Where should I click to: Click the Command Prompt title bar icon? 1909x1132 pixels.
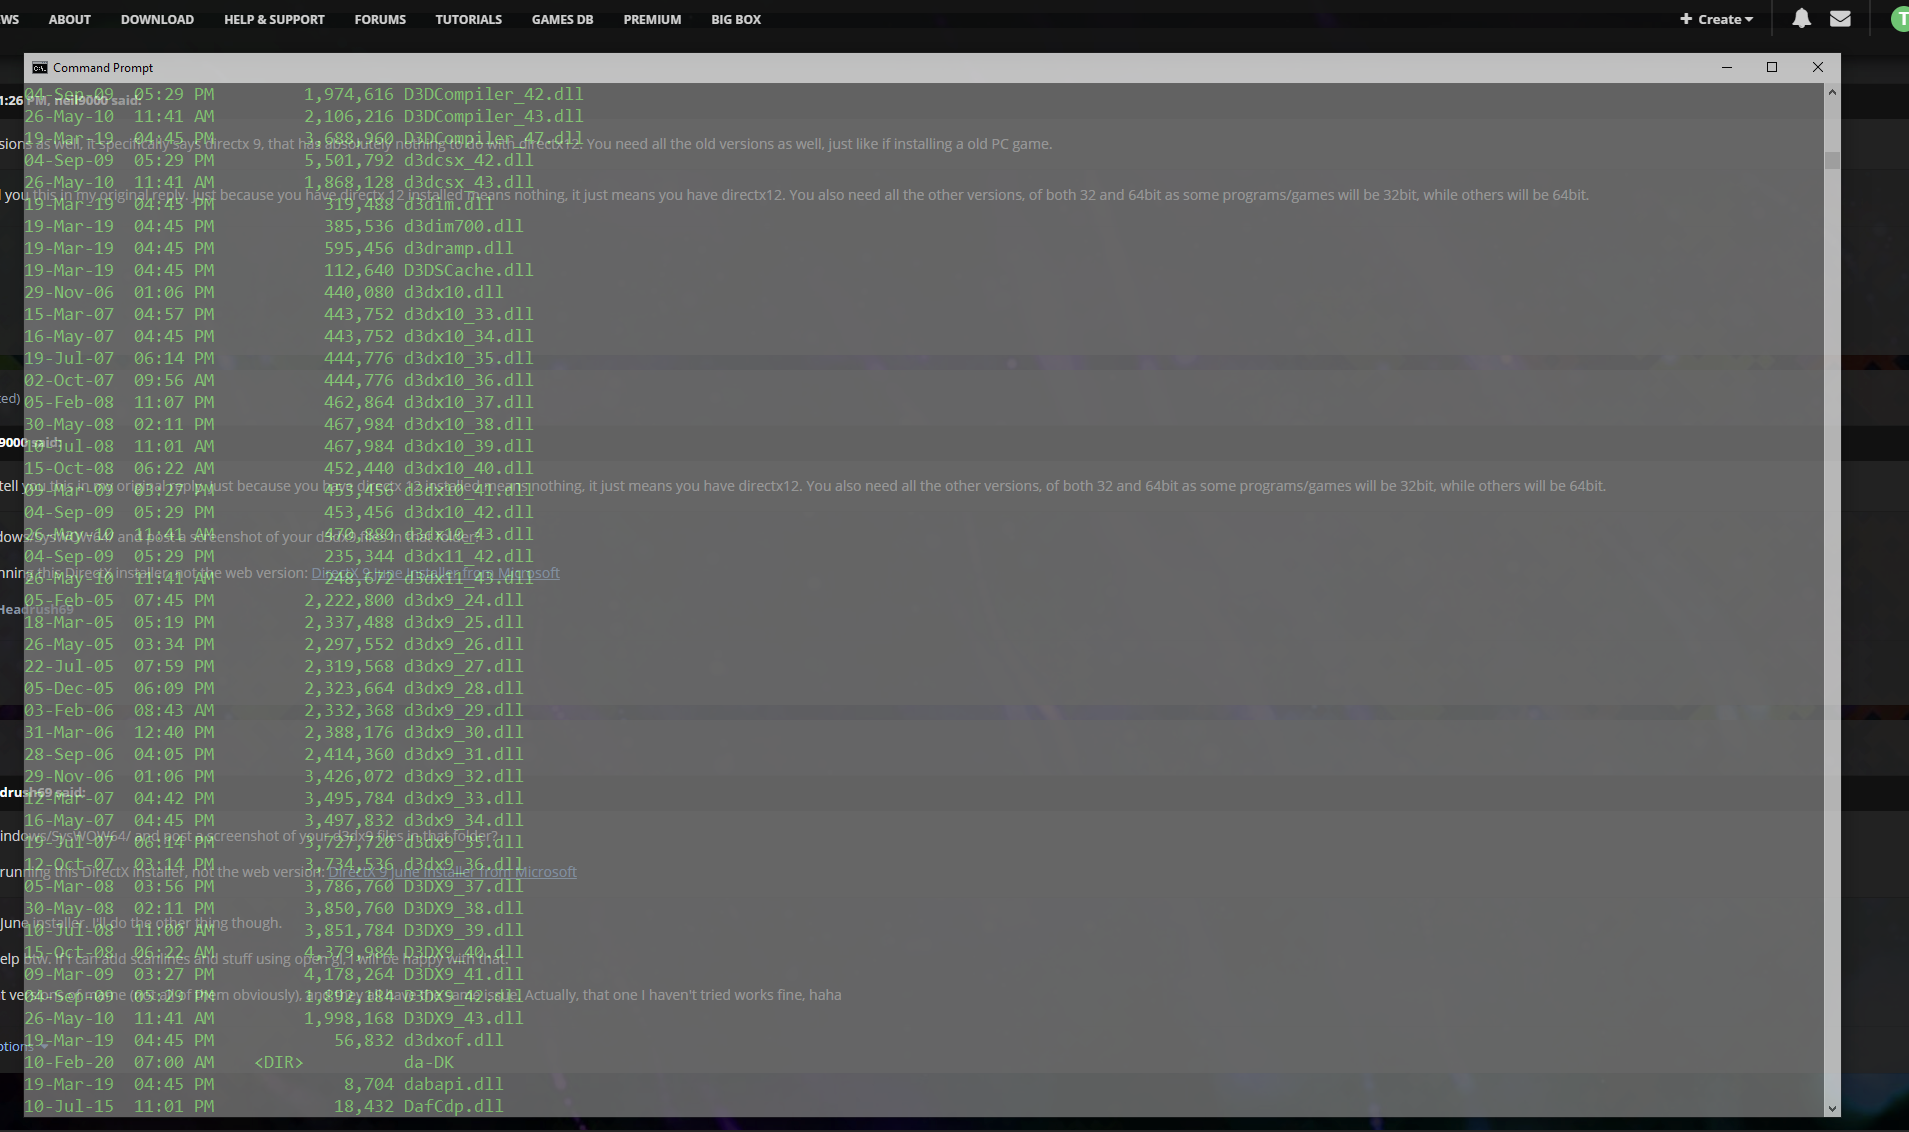coord(40,68)
